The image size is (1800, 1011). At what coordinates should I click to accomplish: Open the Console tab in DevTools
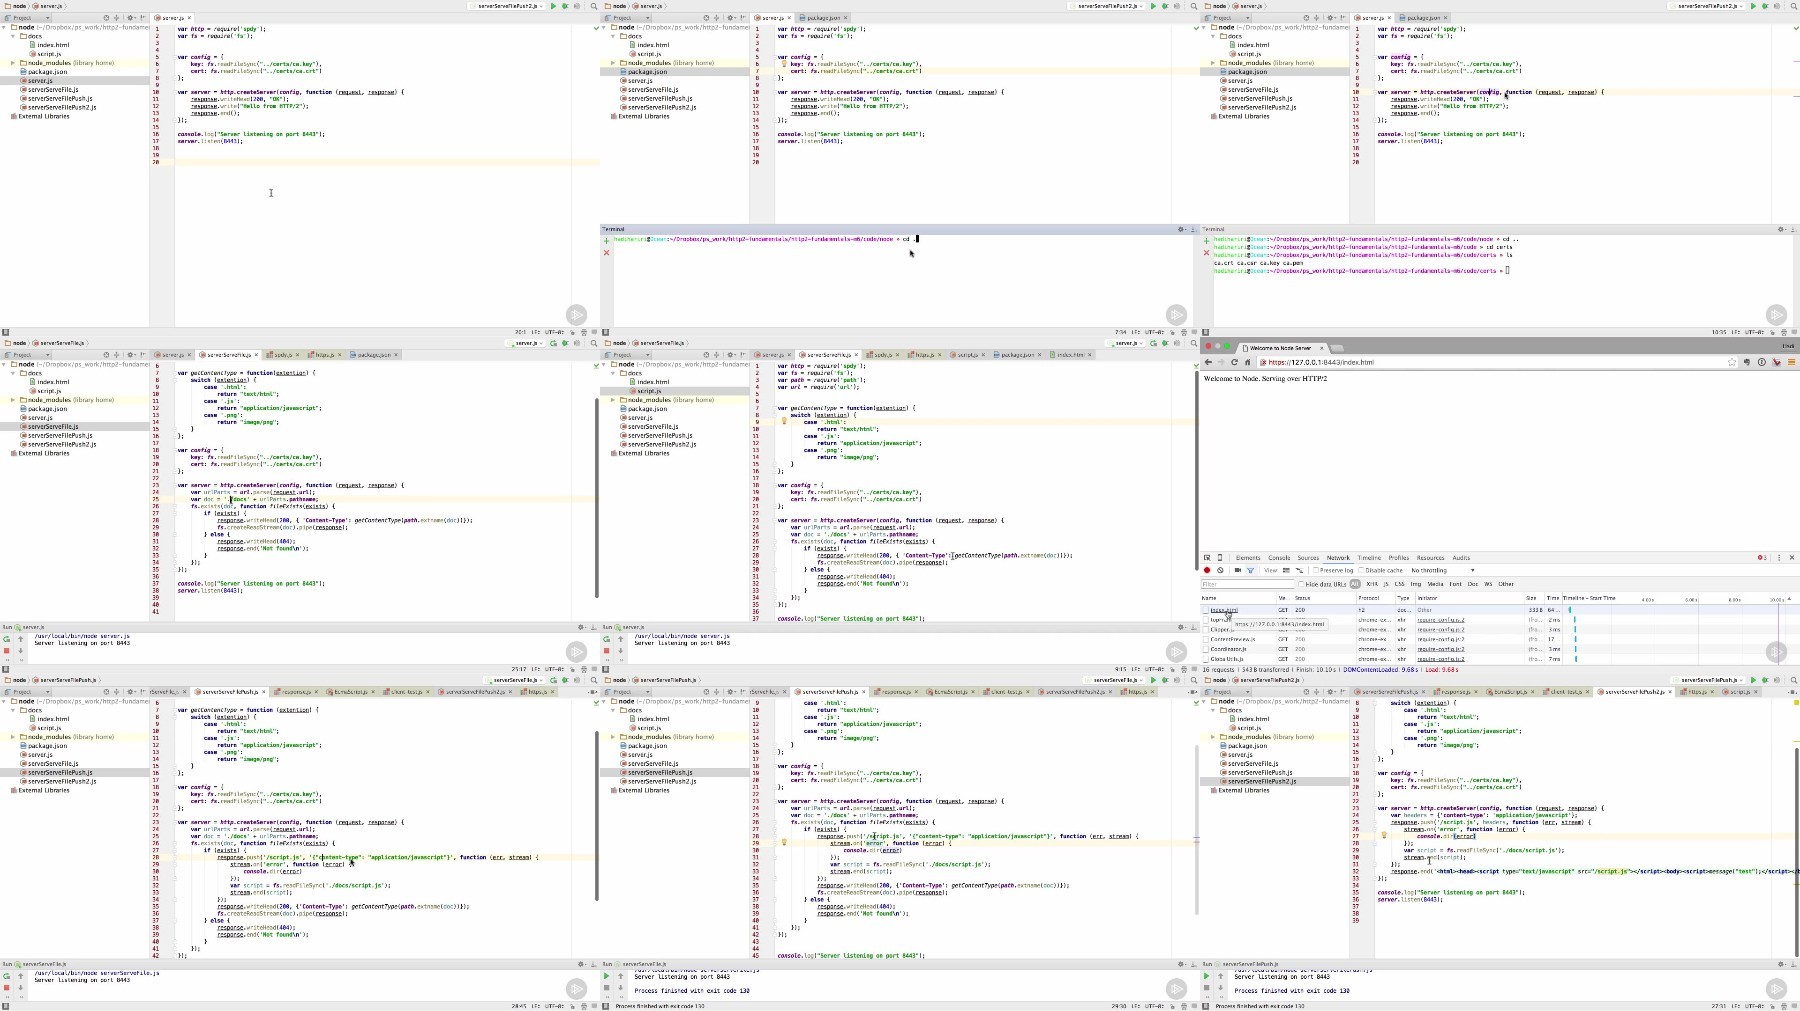[1279, 558]
